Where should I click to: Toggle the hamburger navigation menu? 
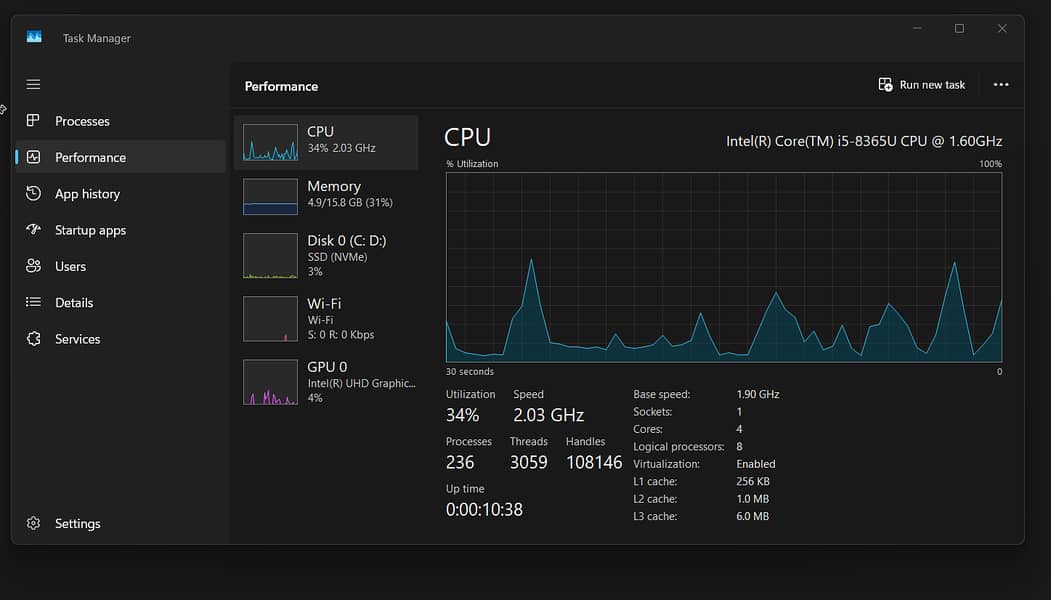[x=33, y=85]
